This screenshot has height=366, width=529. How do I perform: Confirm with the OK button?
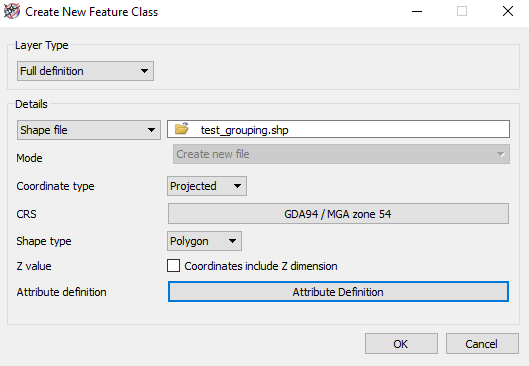coord(401,344)
